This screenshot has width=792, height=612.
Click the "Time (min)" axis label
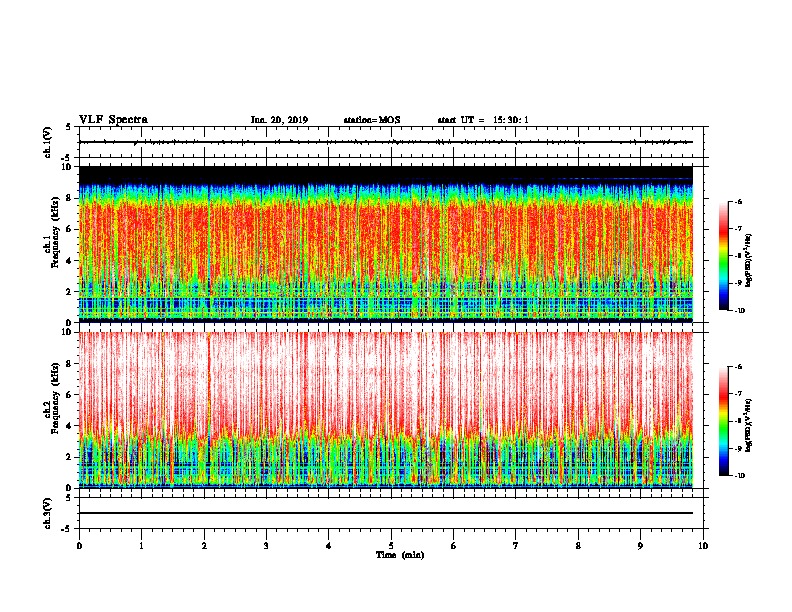pos(400,555)
